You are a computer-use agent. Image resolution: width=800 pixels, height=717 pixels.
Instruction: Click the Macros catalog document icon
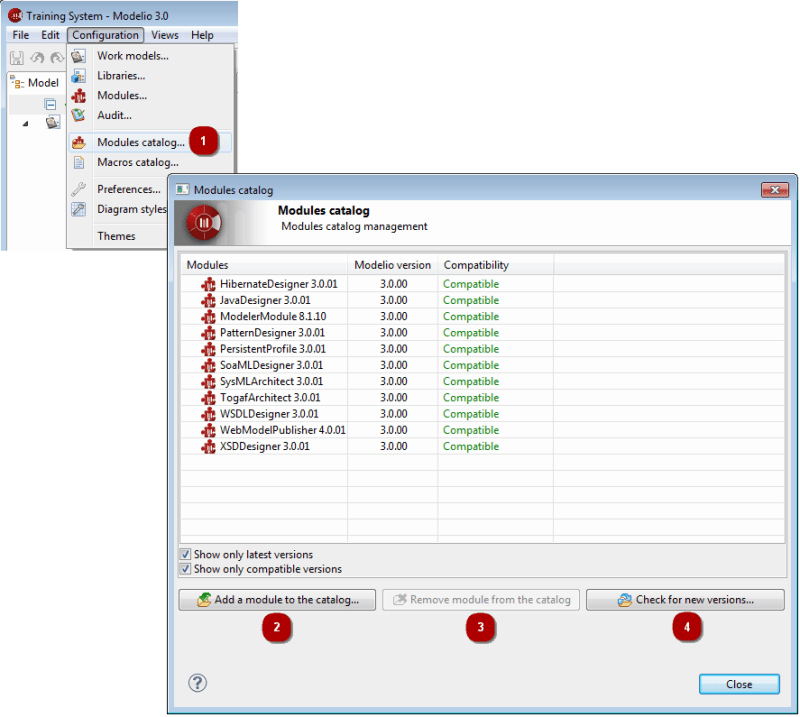point(79,162)
